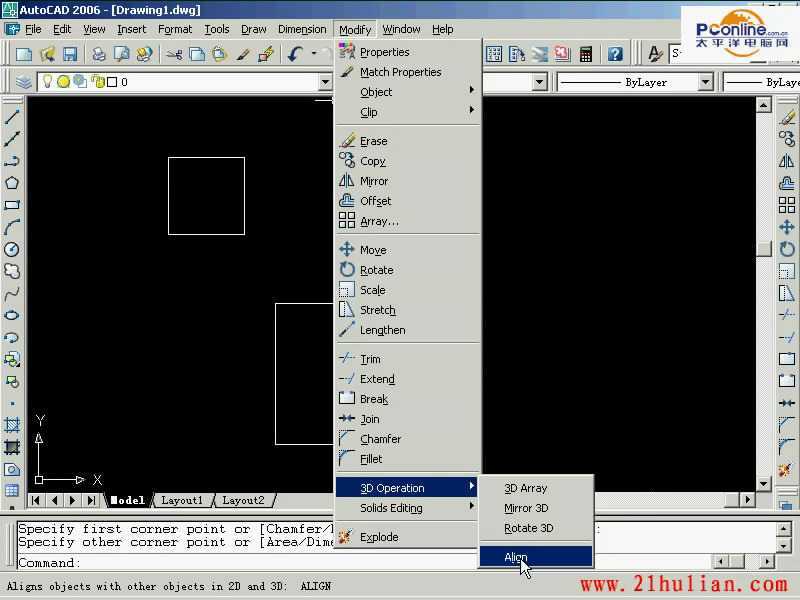Open the linetype ByLayer dropdown
The width and height of the screenshot is (800, 600).
click(705, 82)
